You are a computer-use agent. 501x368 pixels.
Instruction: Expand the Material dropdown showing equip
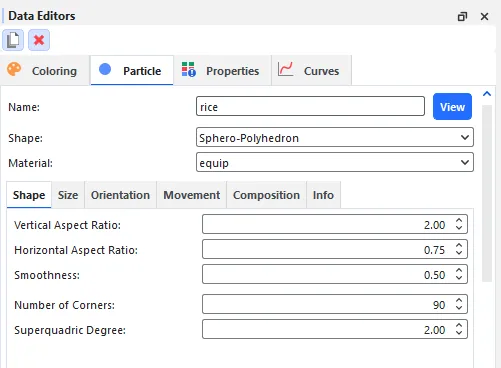pyautogui.click(x=335, y=163)
